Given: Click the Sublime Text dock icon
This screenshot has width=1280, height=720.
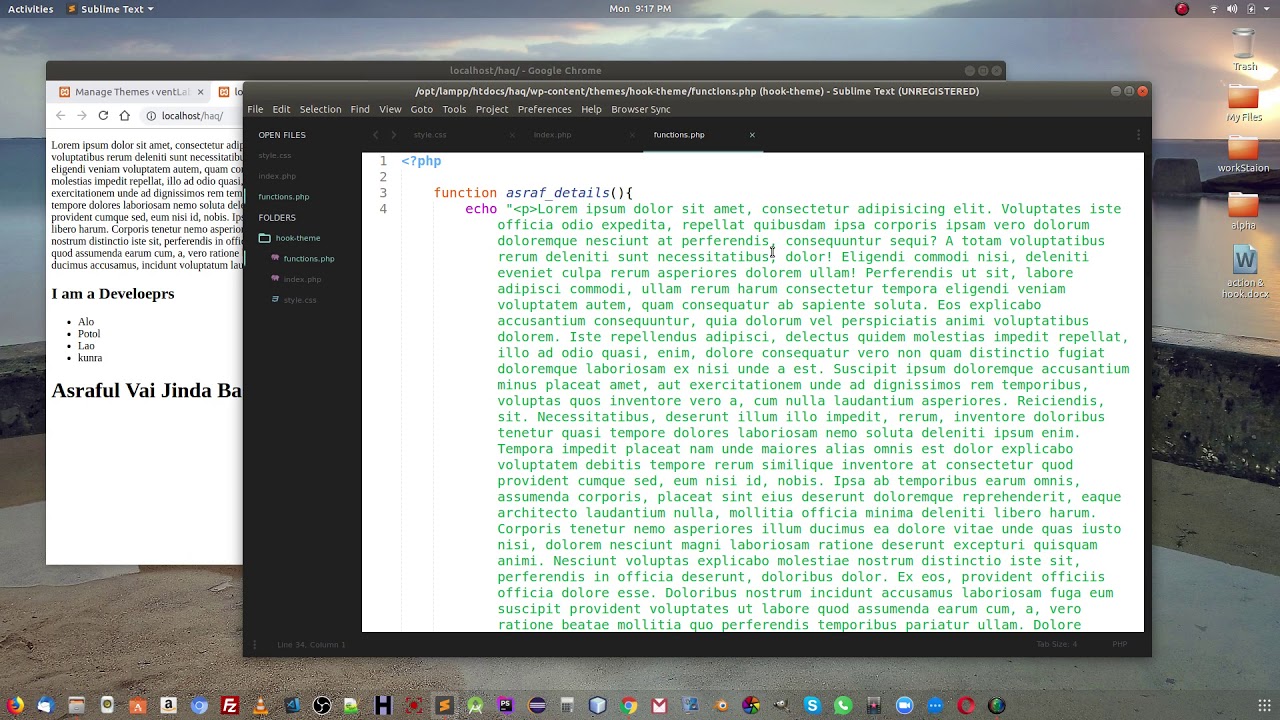Looking at the screenshot, I should 444,706.
